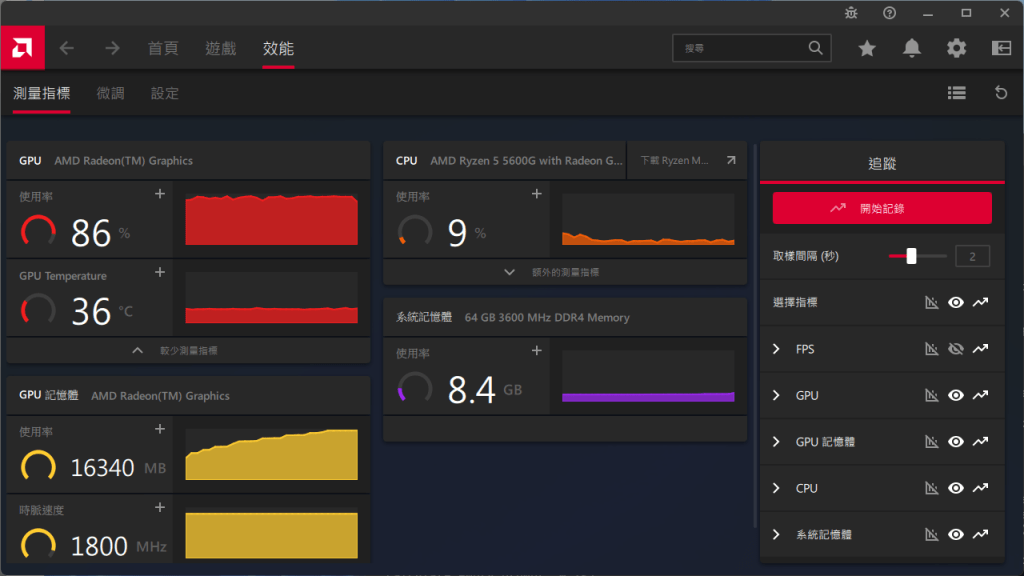Open favorites star icon

point(867,48)
